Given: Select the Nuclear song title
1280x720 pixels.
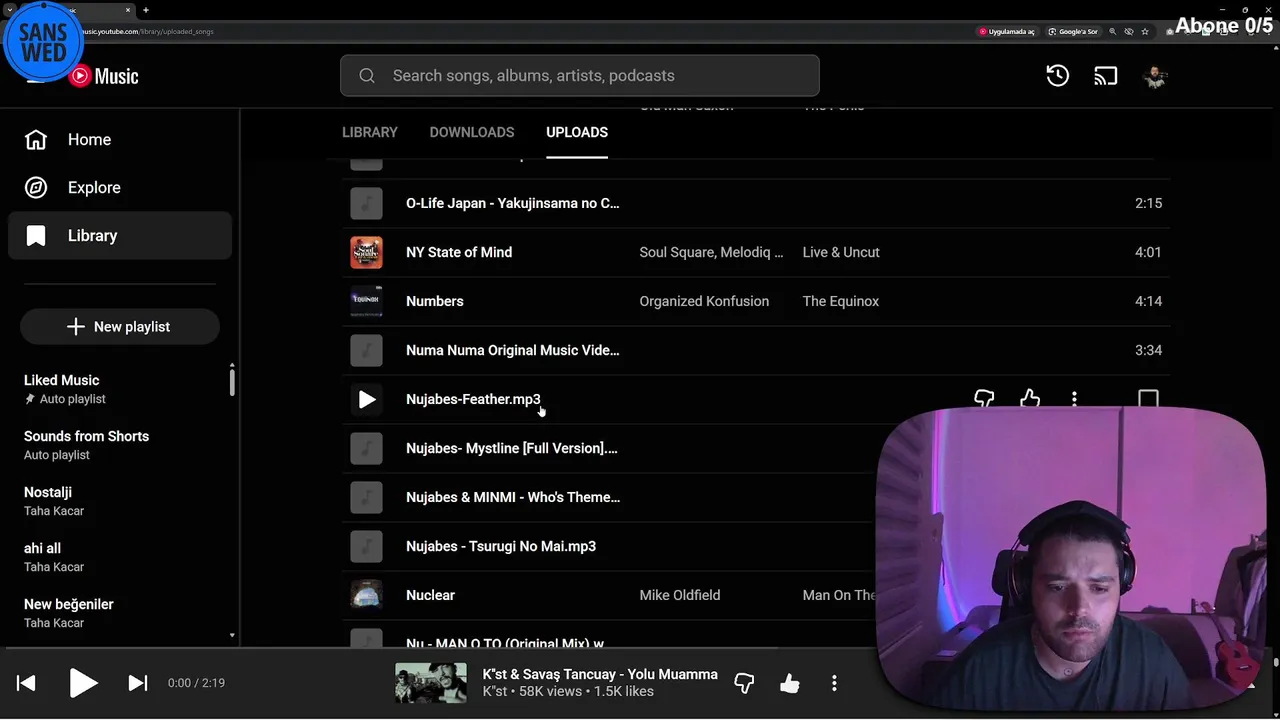Looking at the screenshot, I should [431, 595].
